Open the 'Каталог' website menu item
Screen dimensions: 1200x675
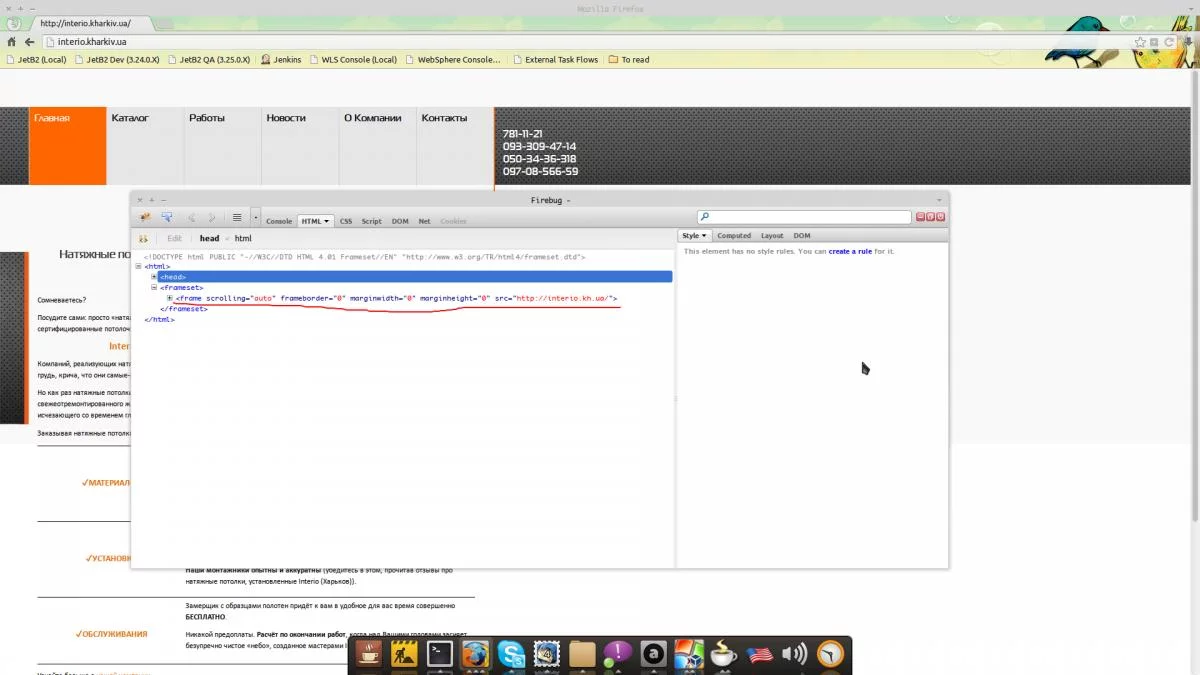(x=130, y=118)
